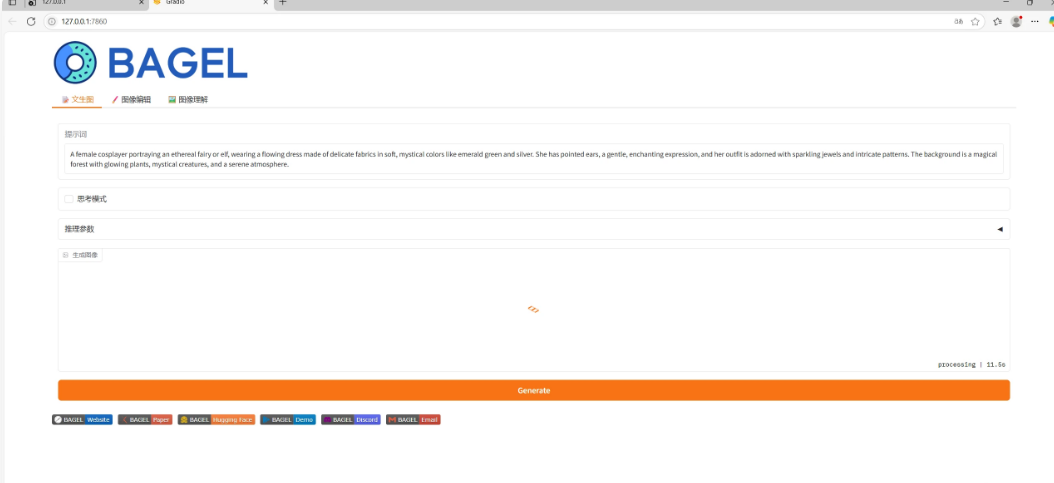Image resolution: width=1054 pixels, height=483 pixels.
Task: Switch to the first 127.0.0.1 browser tab
Action: point(86,3)
